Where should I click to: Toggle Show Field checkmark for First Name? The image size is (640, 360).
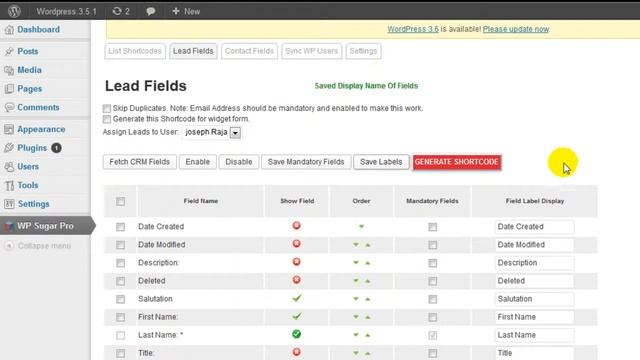pos(297,316)
